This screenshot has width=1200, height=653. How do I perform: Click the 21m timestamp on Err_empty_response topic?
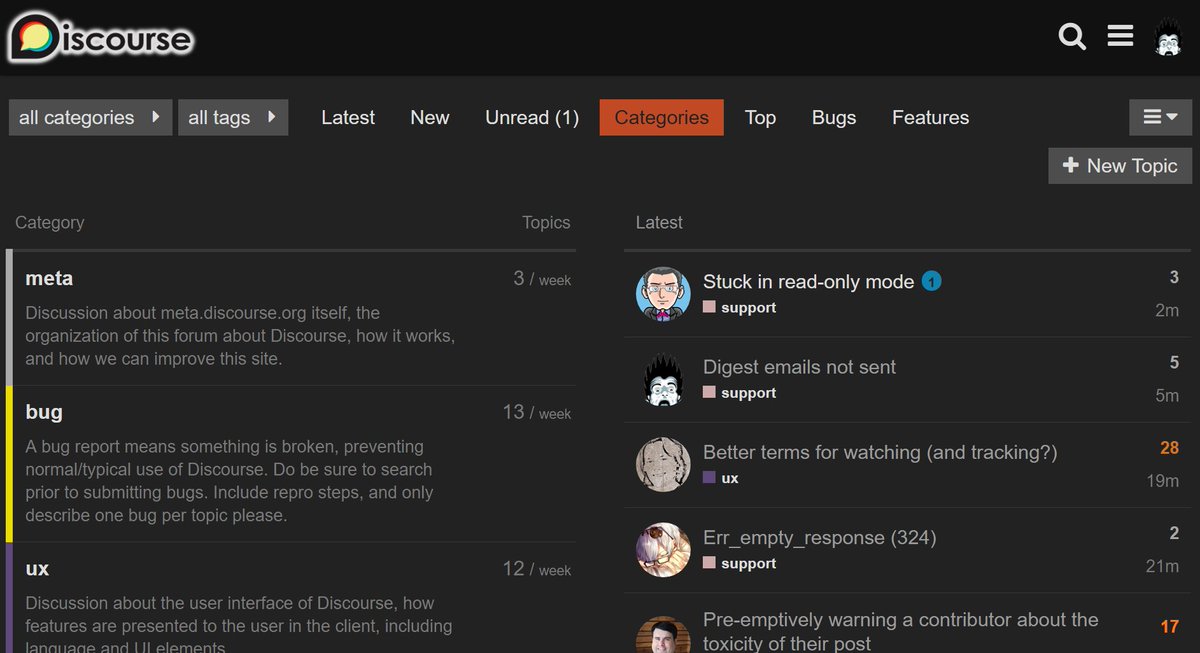(1163, 566)
